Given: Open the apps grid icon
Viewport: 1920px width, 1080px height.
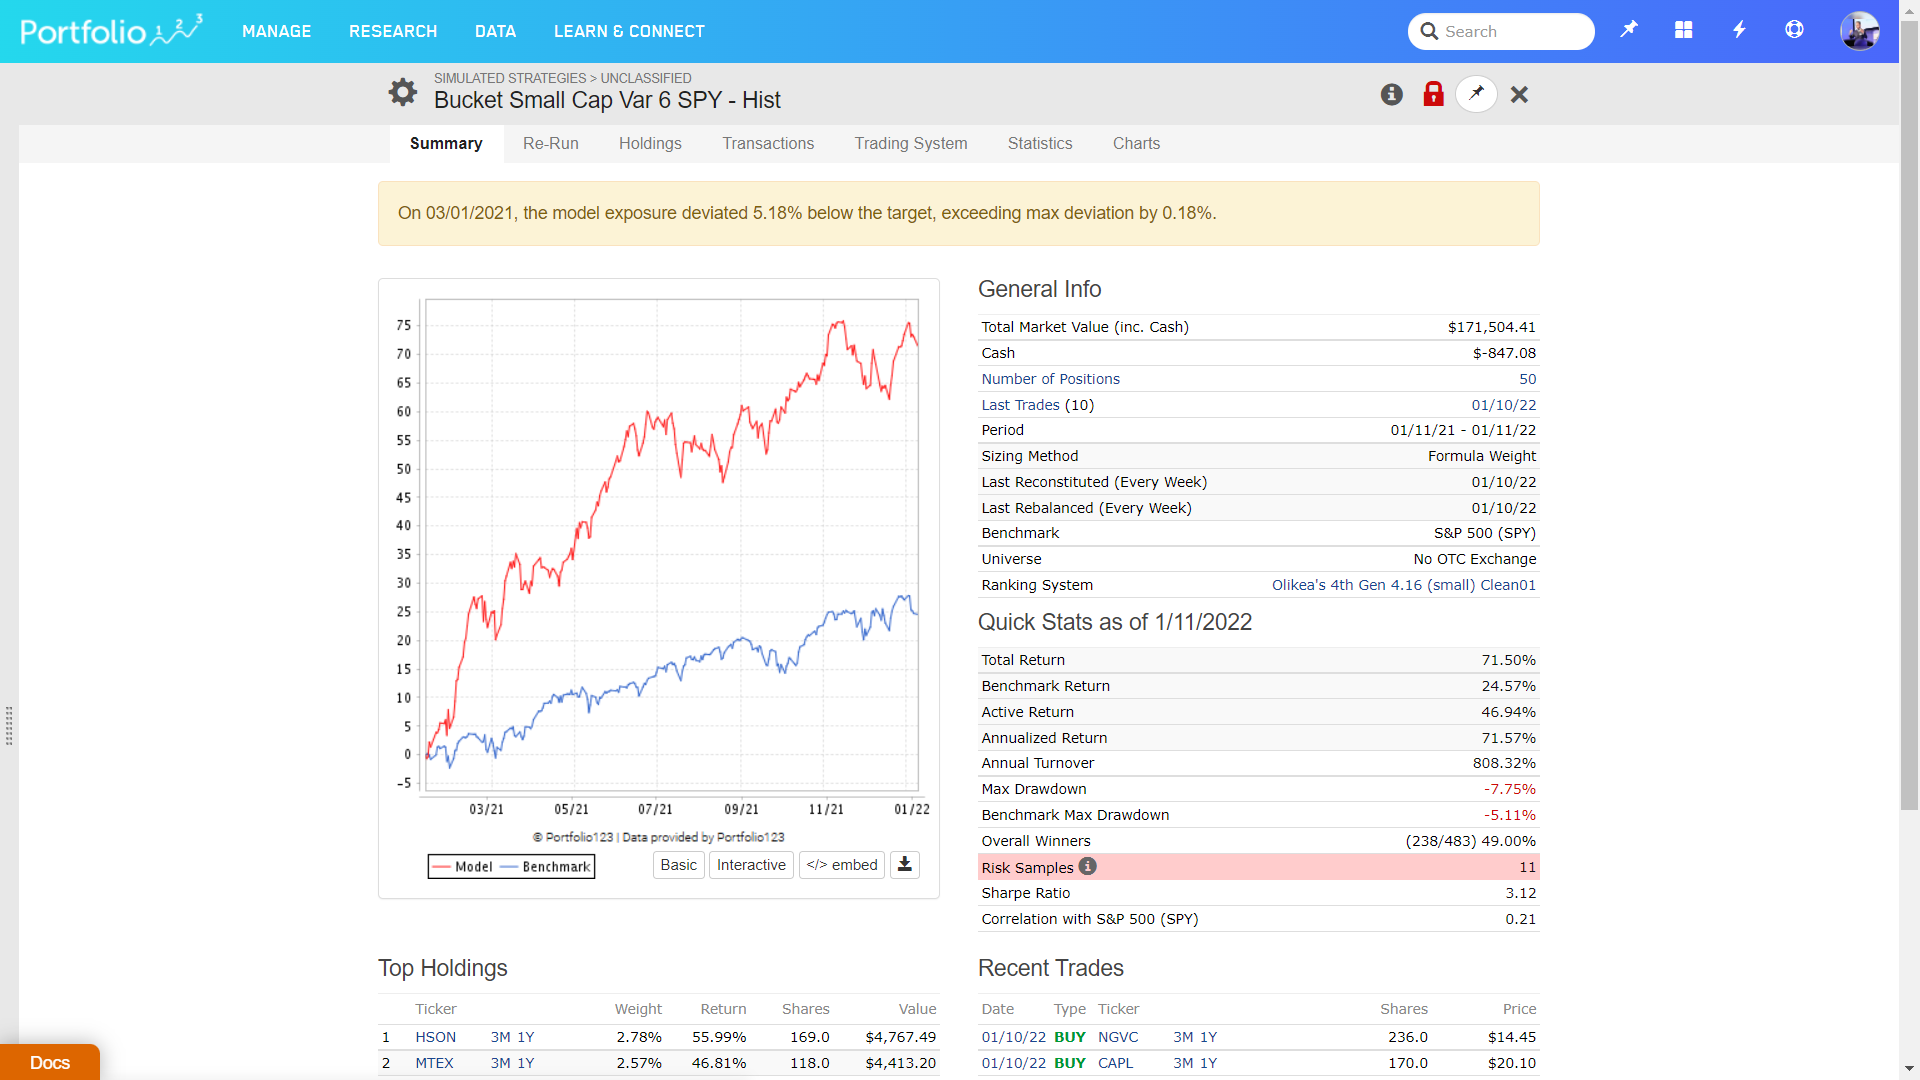Looking at the screenshot, I should (x=1684, y=30).
